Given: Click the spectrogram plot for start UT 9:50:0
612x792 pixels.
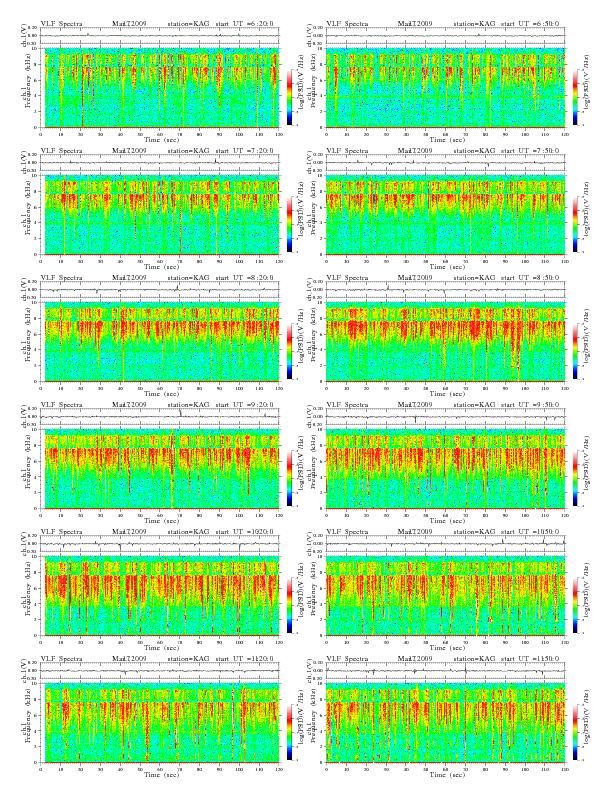Looking at the screenshot, I should 445,469.
